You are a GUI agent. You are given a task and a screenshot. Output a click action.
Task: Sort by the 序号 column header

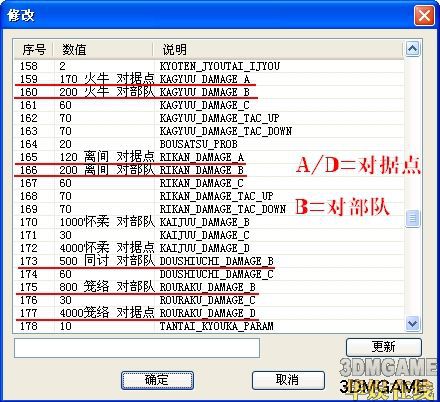(x=34, y=50)
